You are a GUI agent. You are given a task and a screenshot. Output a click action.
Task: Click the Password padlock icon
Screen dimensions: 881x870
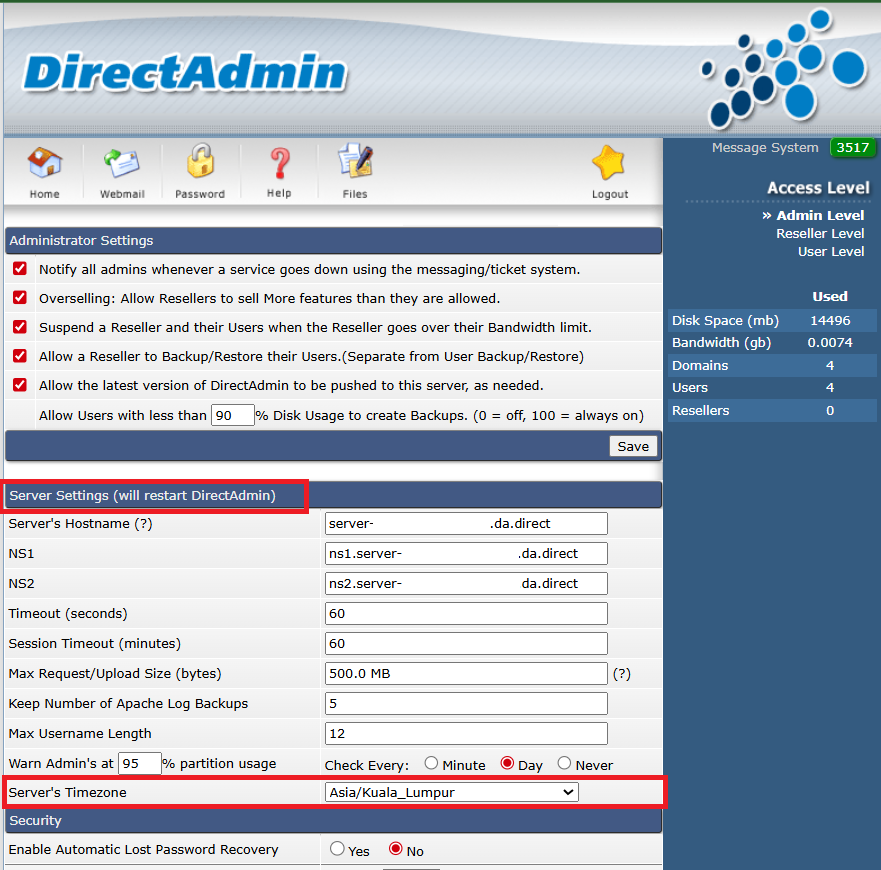[x=200, y=161]
